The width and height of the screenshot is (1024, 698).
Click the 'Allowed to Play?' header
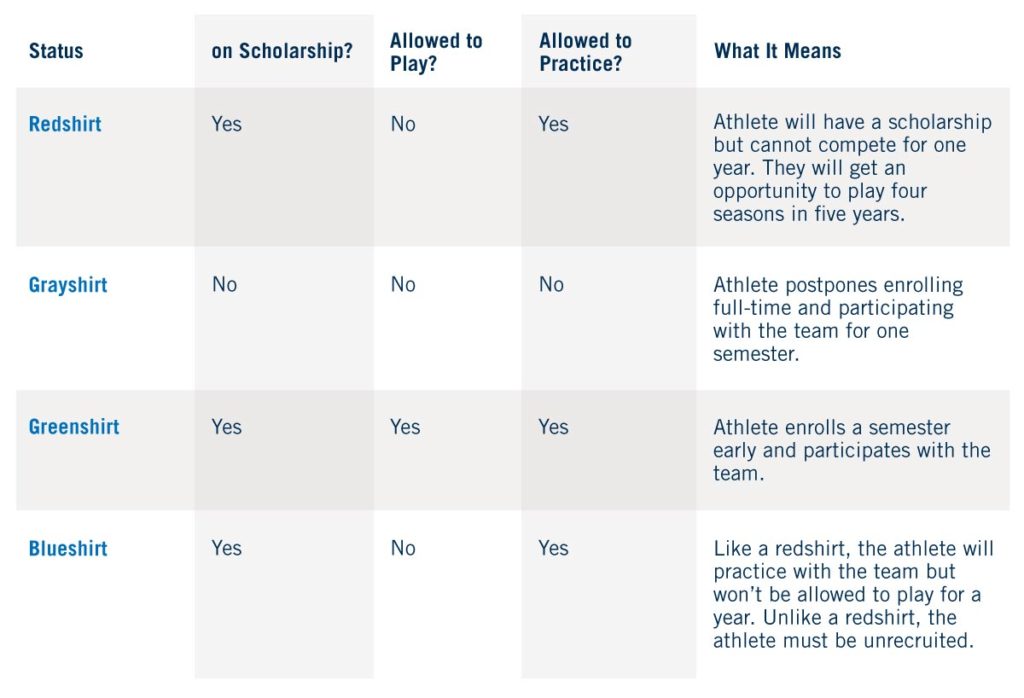coord(436,51)
